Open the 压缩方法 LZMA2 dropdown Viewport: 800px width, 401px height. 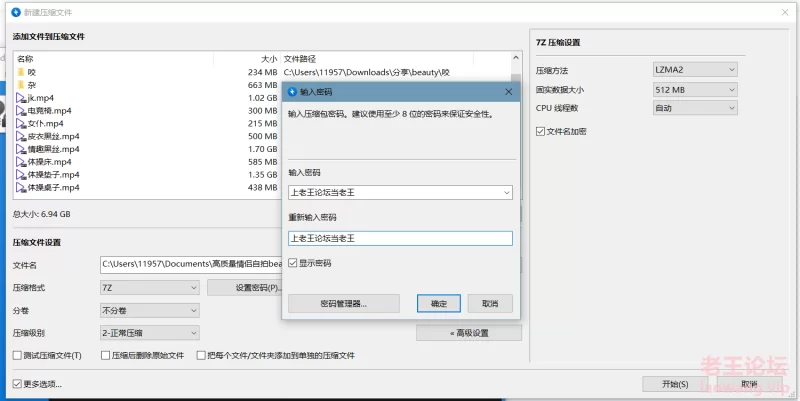point(695,69)
